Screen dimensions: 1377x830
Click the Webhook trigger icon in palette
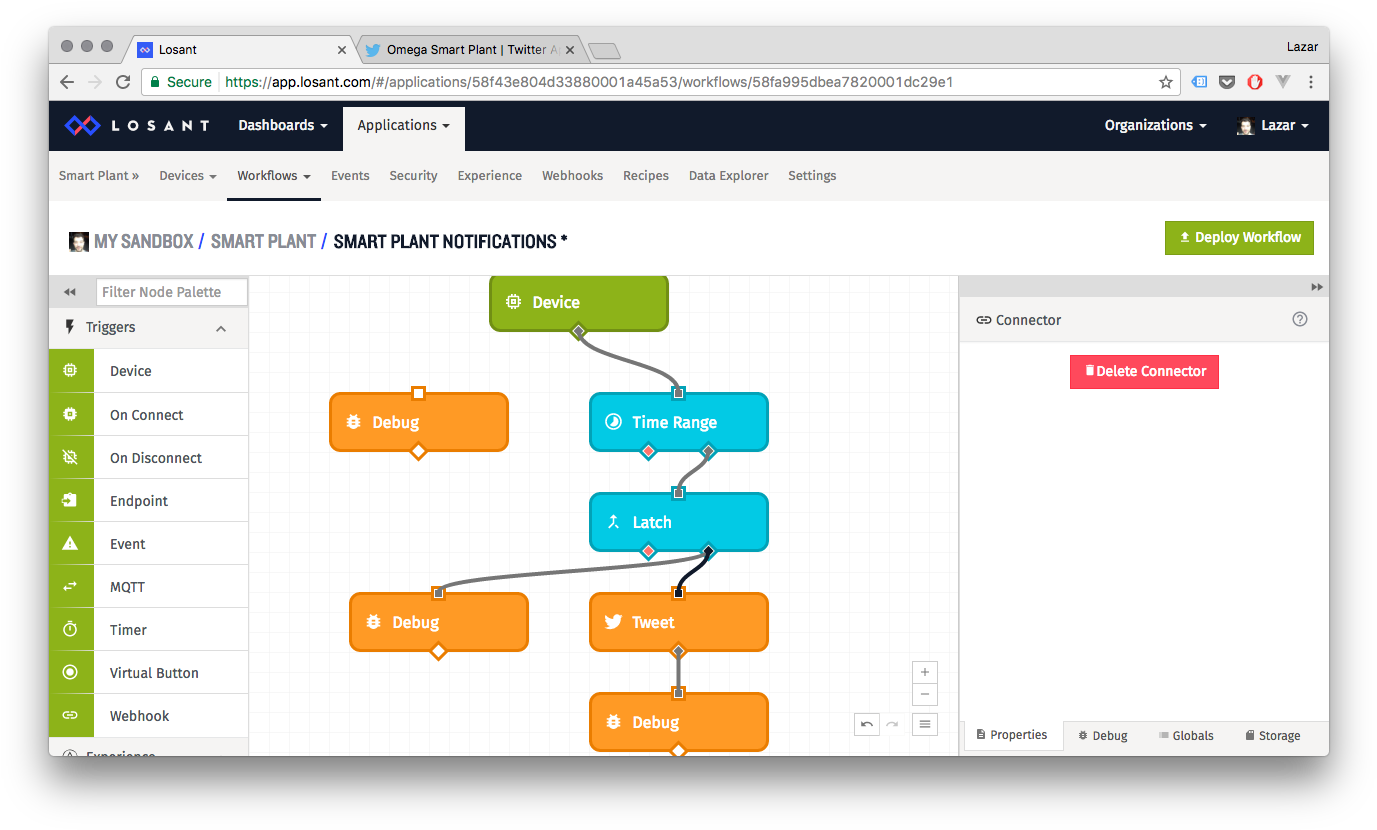(x=70, y=716)
